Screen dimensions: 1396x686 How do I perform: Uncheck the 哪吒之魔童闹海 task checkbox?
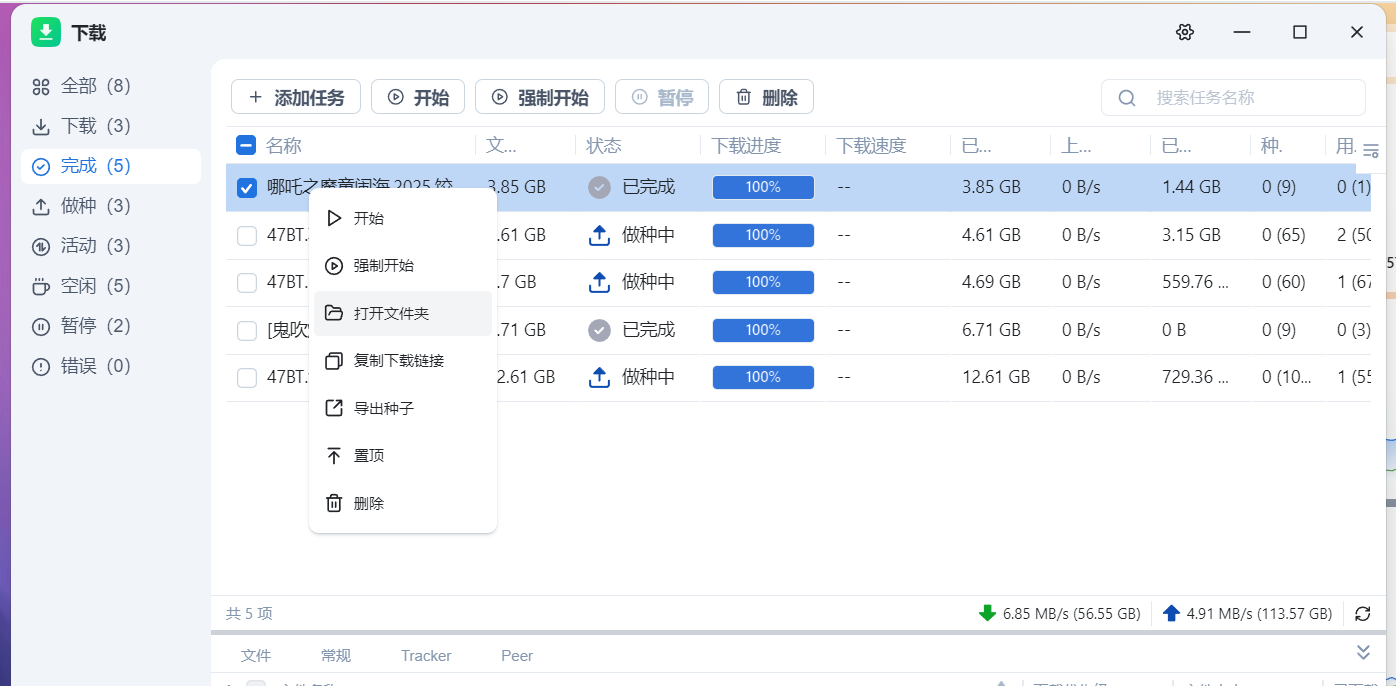(247, 187)
